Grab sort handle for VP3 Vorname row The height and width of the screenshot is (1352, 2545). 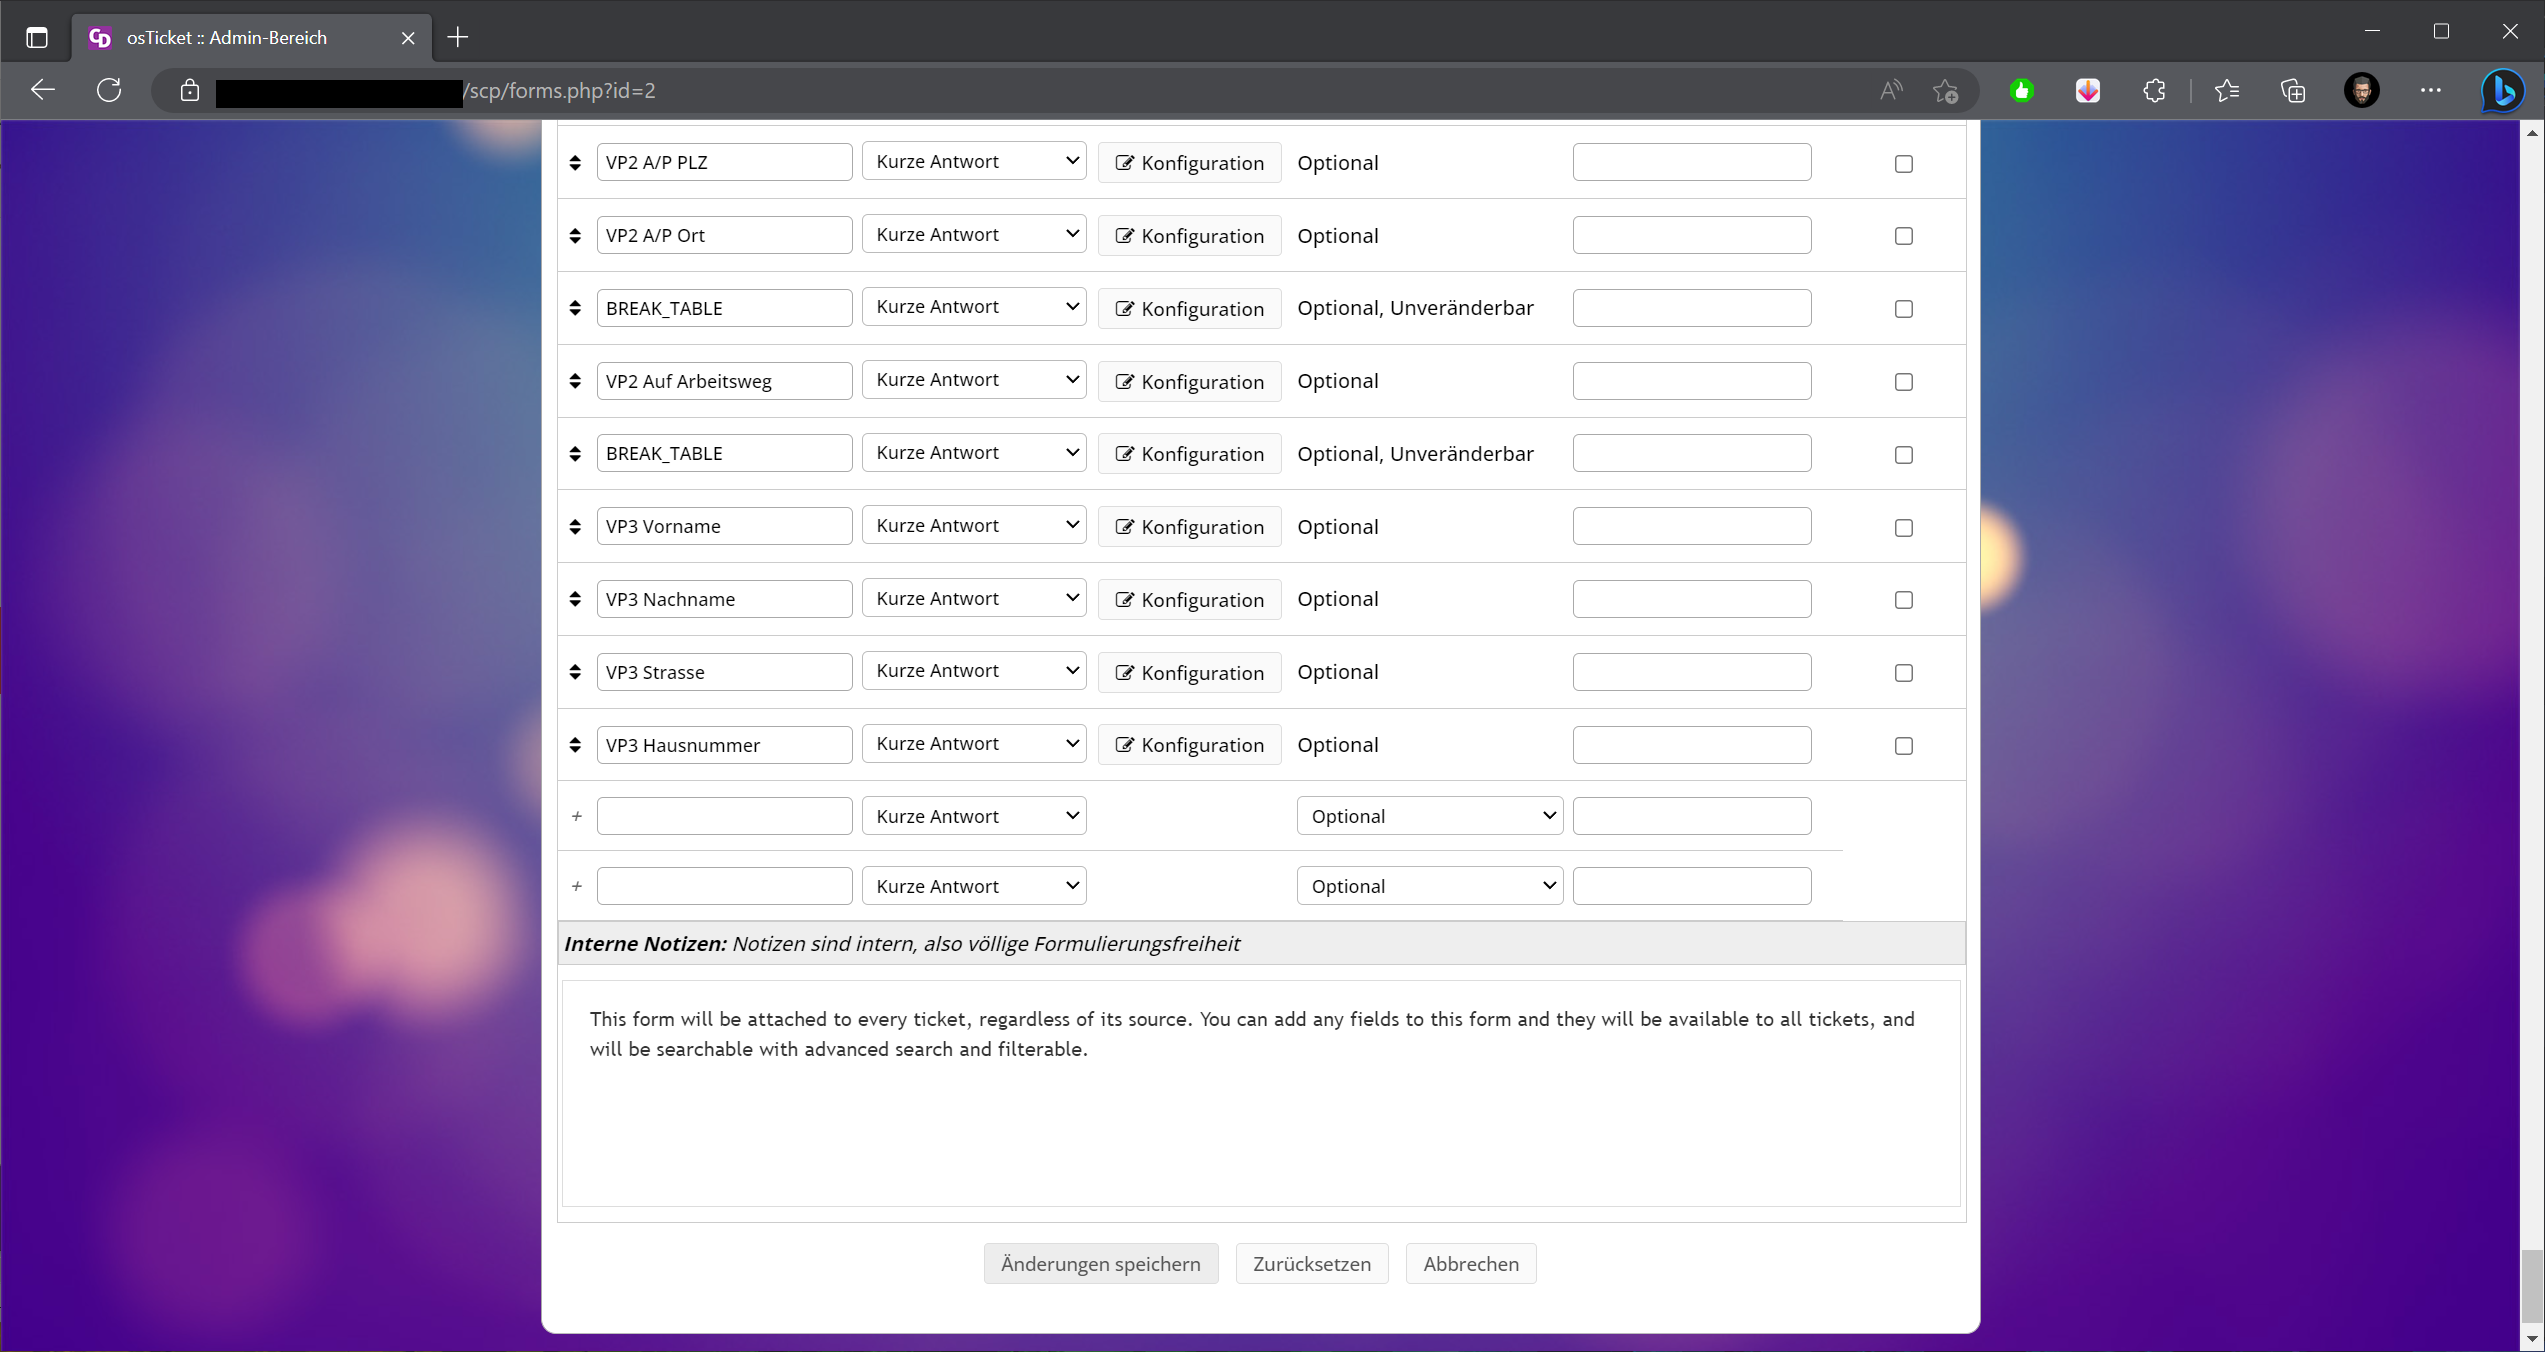pyautogui.click(x=575, y=526)
